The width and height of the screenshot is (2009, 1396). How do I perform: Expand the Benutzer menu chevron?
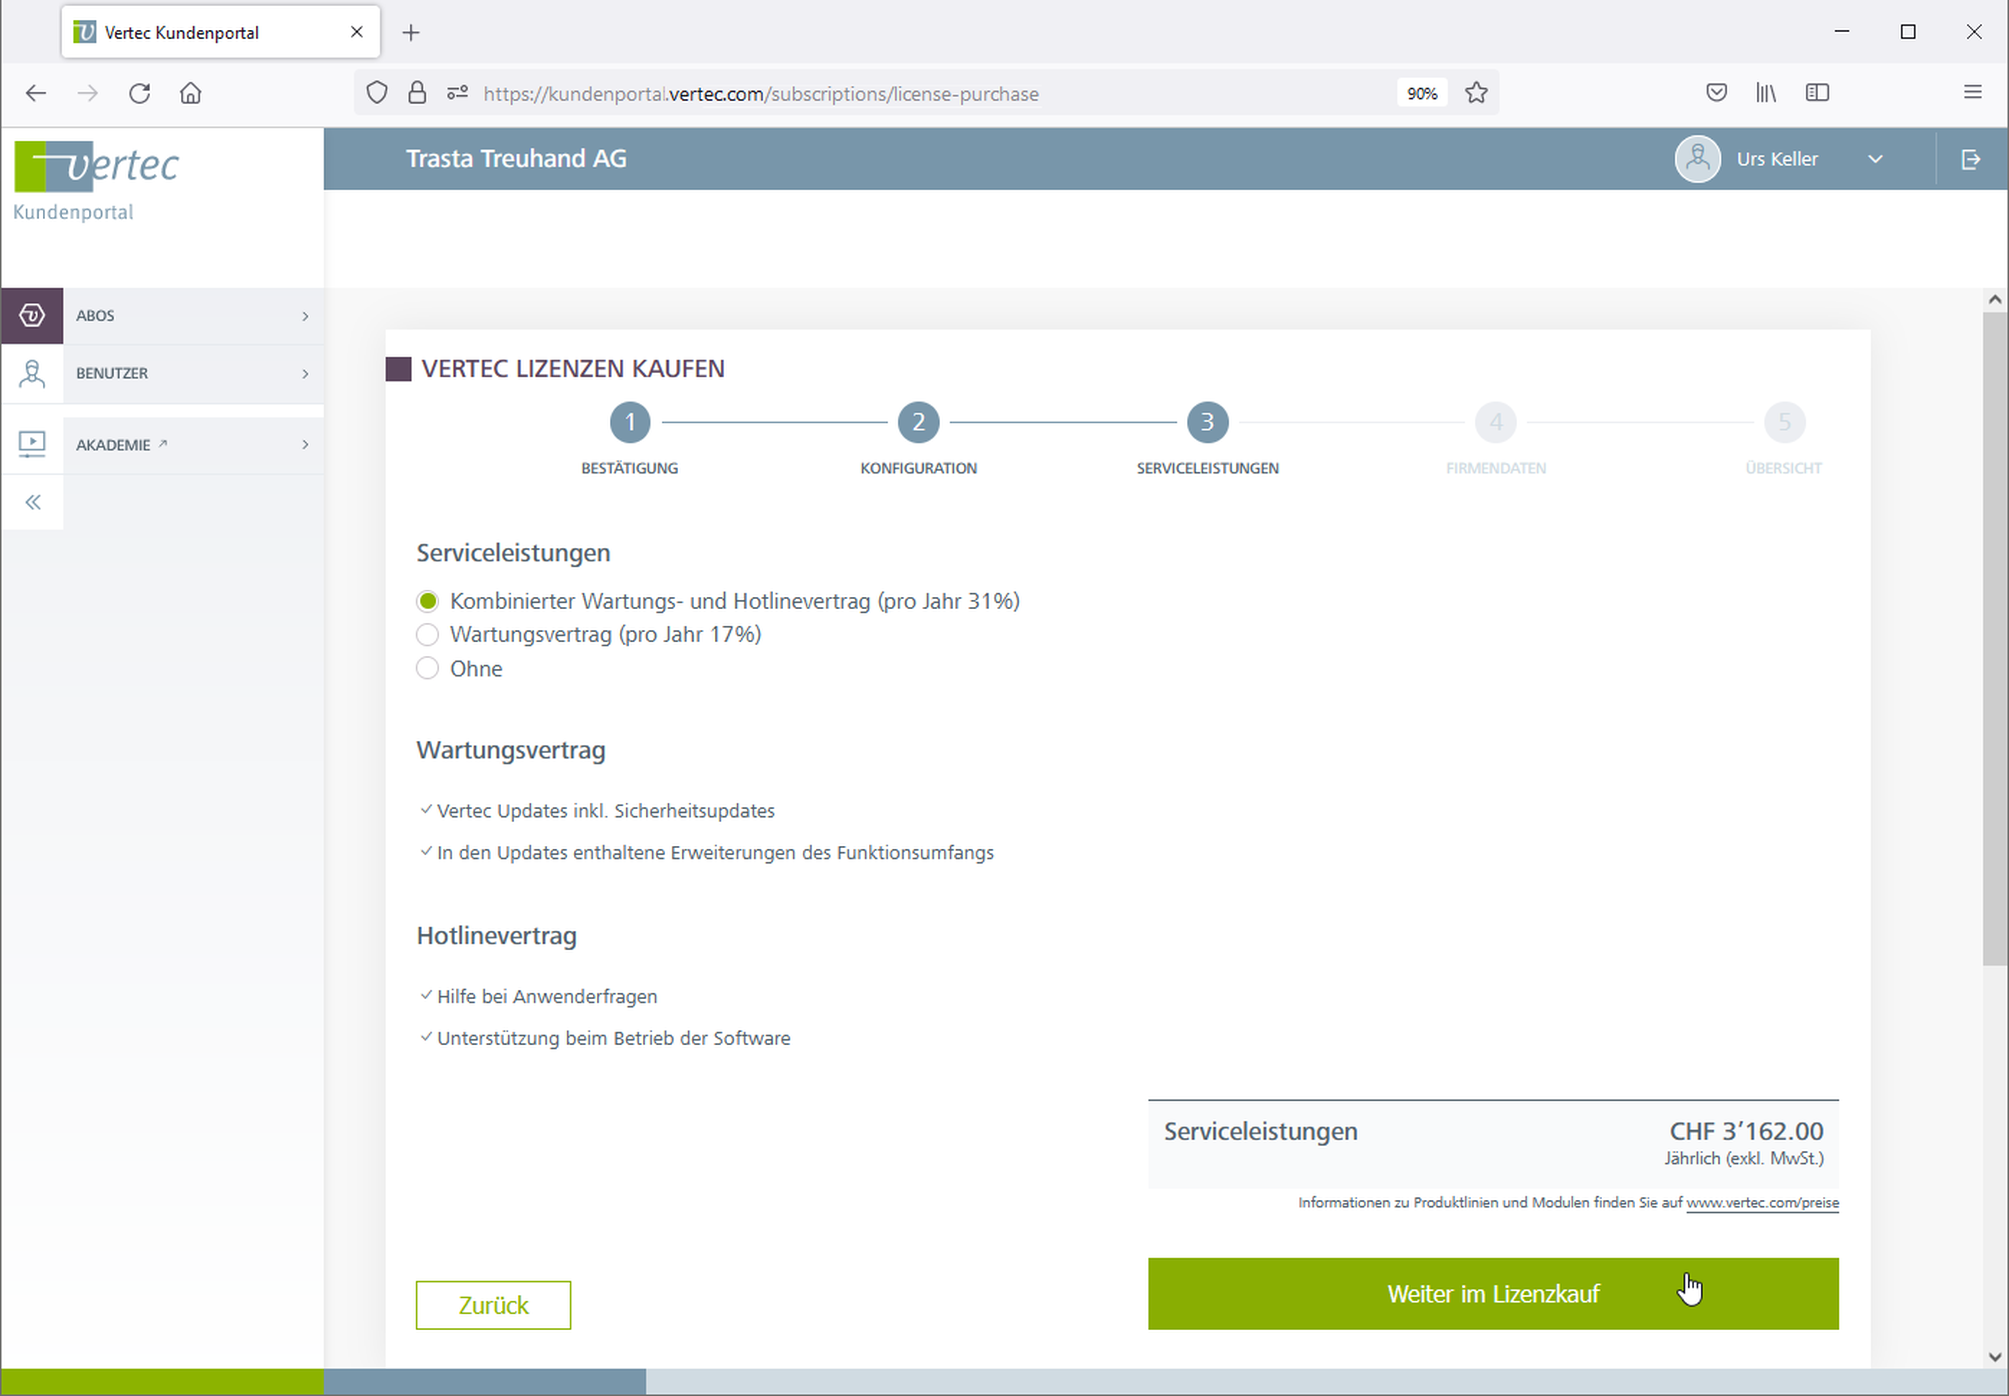(x=306, y=374)
